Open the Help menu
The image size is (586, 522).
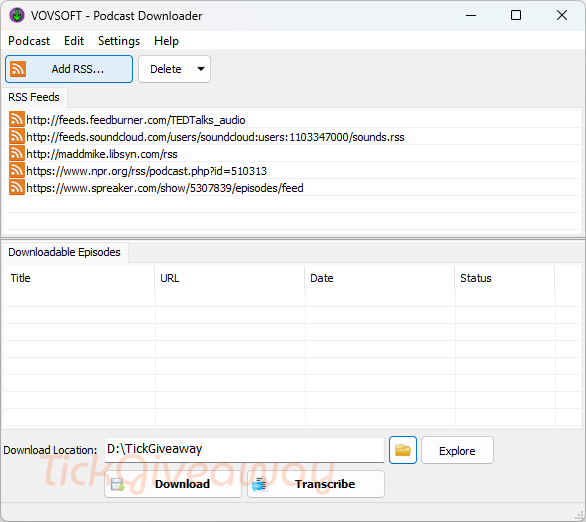166,41
